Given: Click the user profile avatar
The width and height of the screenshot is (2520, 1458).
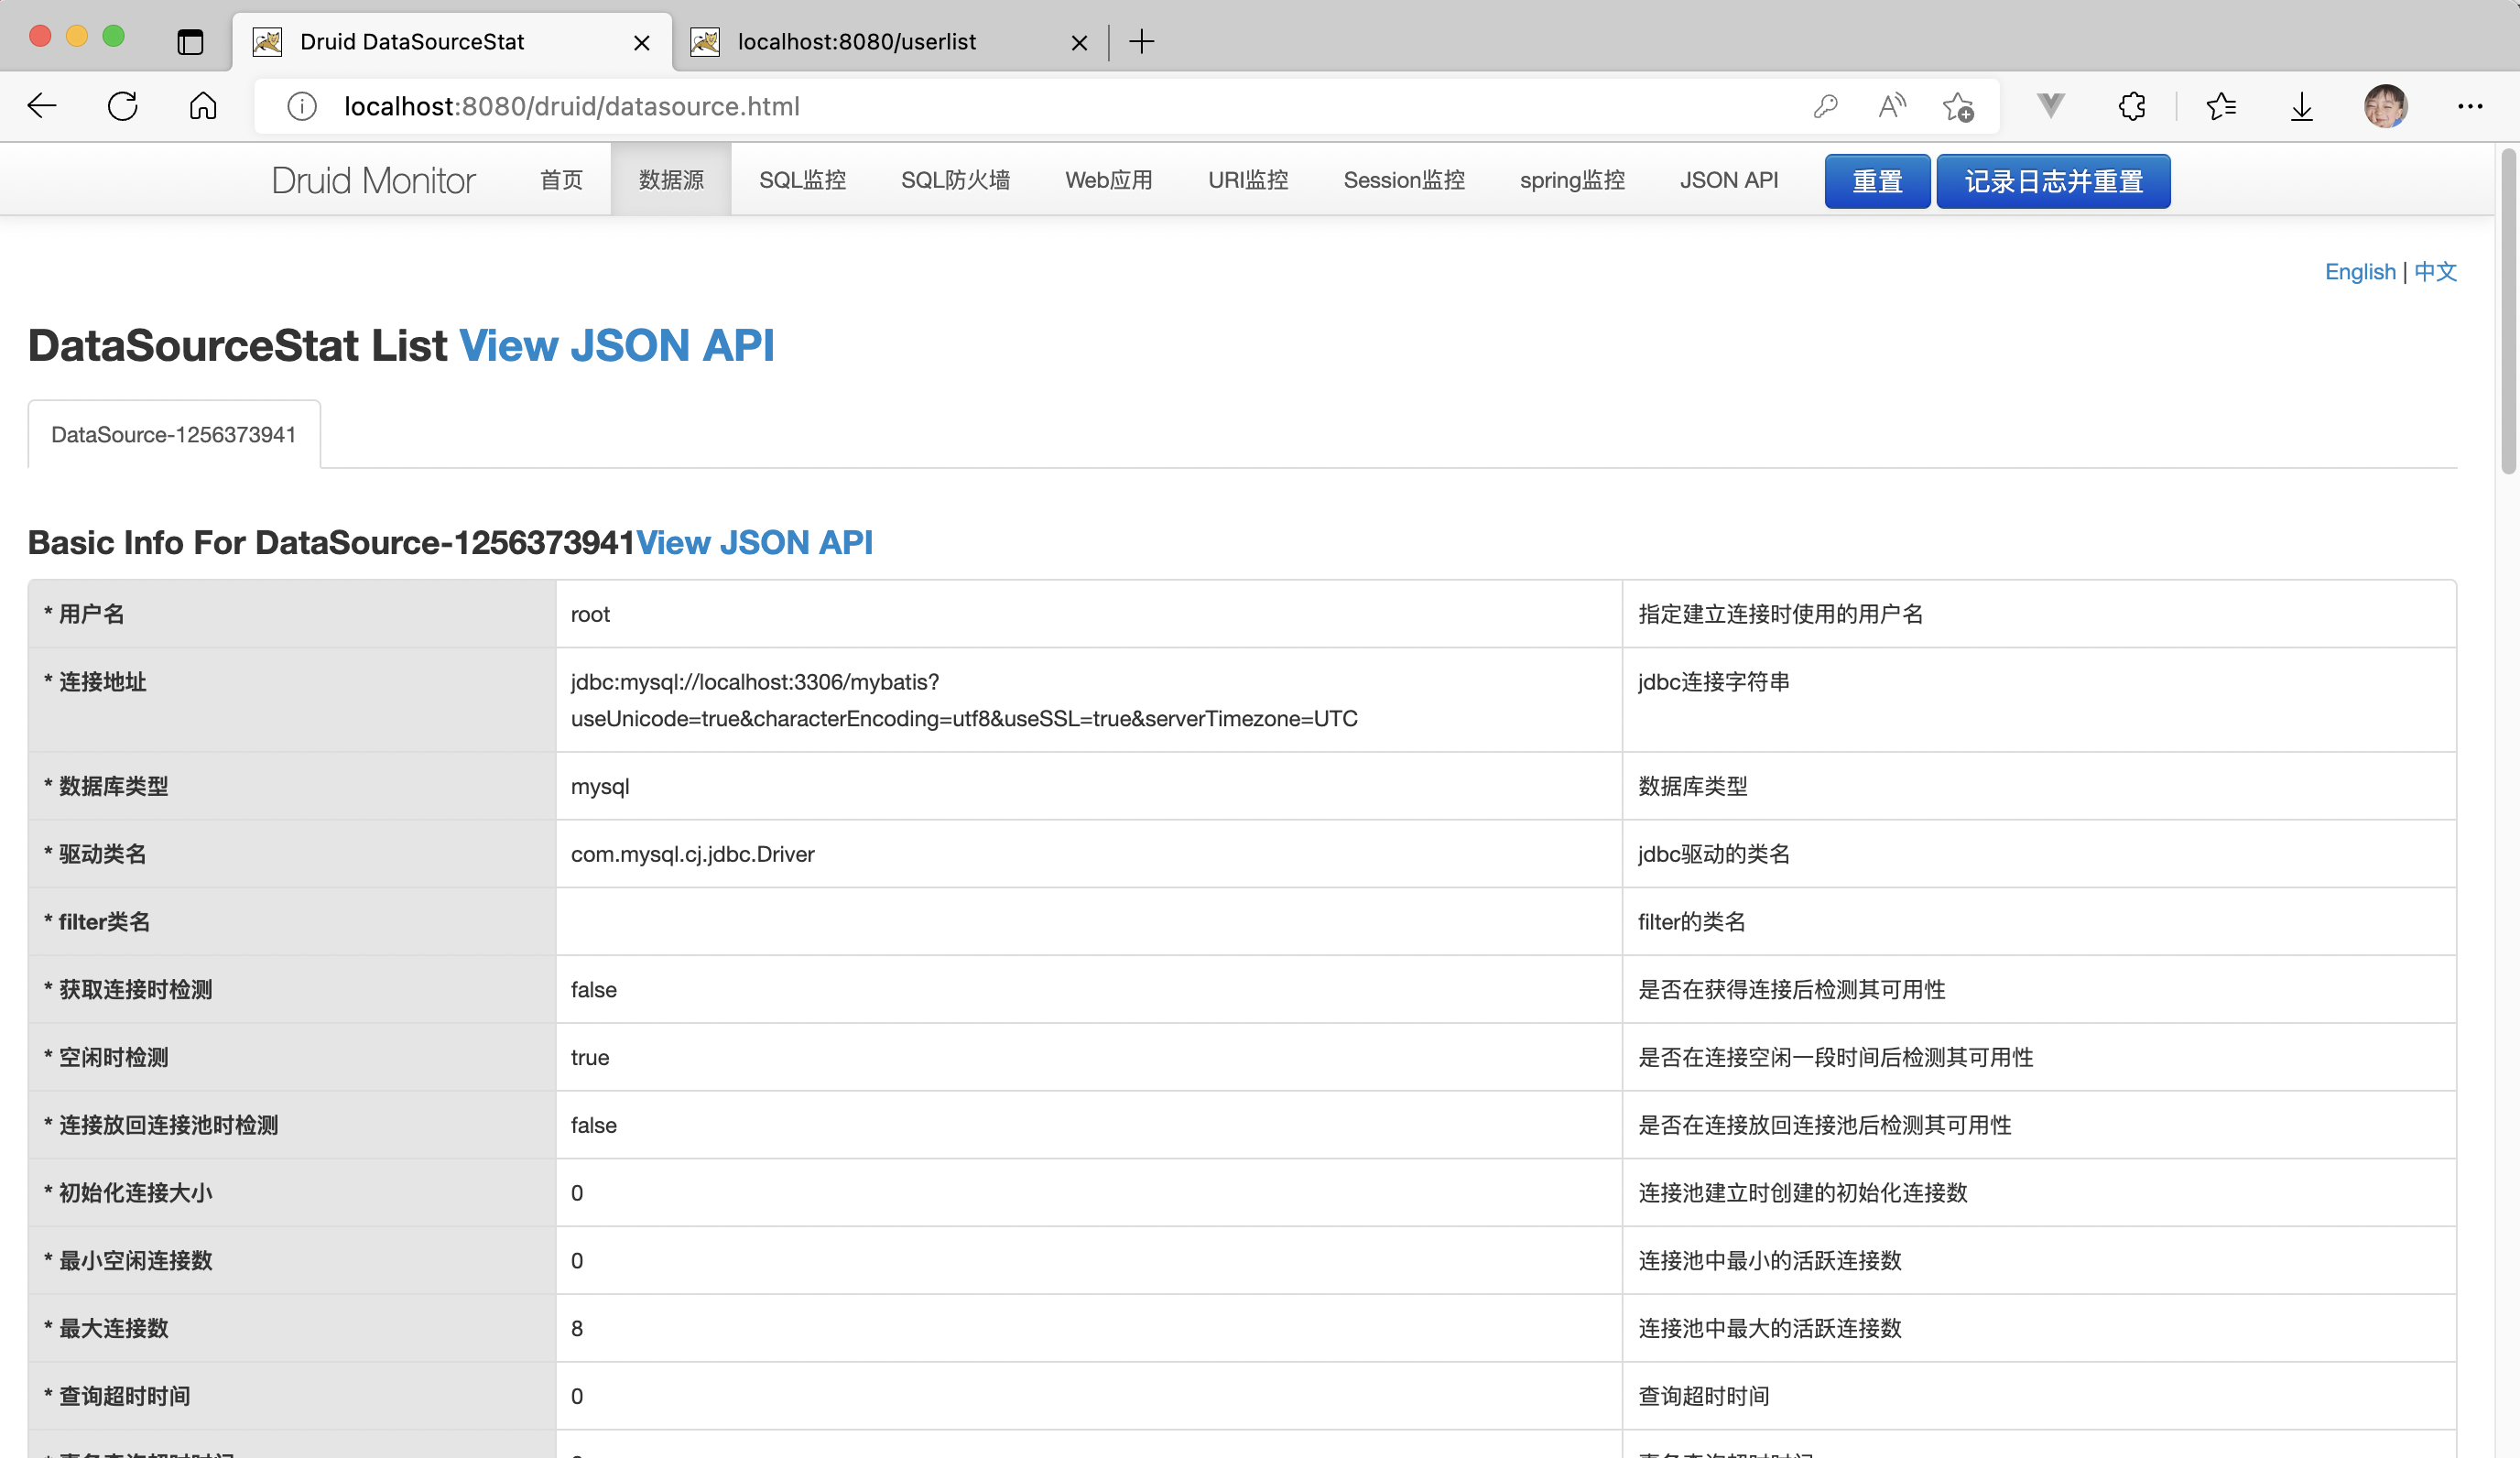Looking at the screenshot, I should [x=2385, y=106].
